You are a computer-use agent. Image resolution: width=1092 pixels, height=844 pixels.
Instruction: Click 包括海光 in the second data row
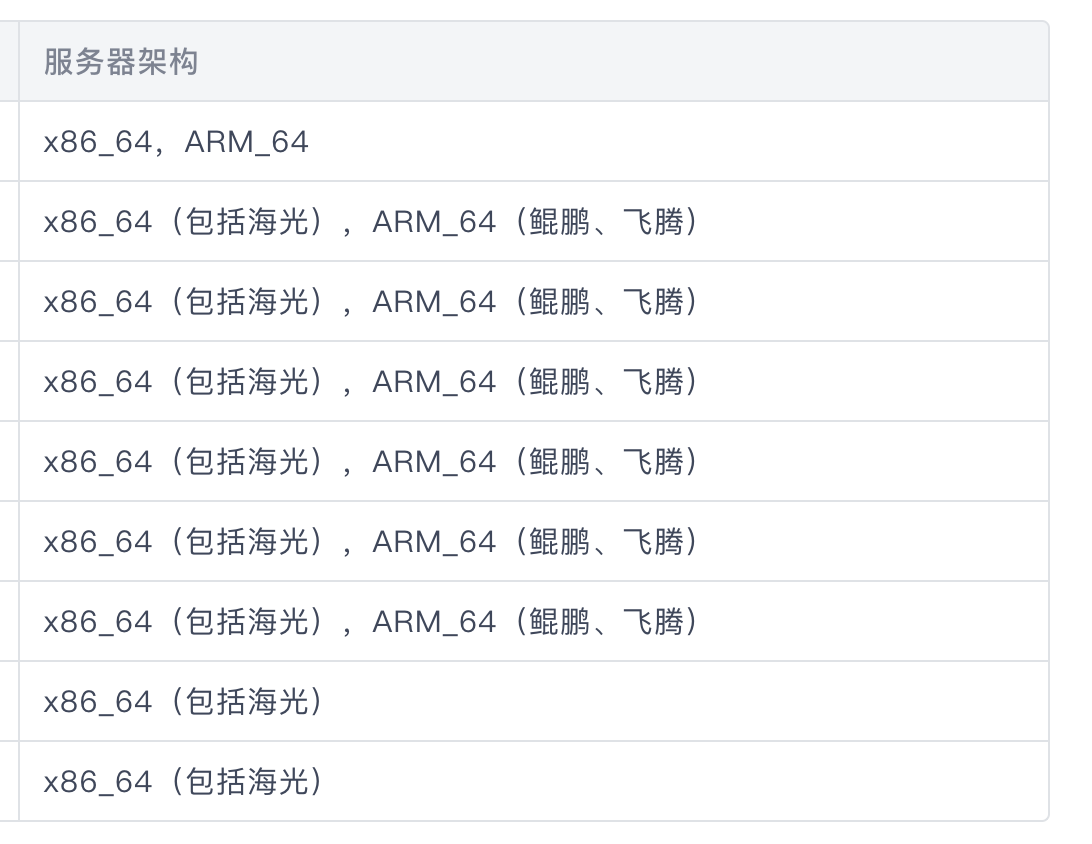[x=247, y=222]
